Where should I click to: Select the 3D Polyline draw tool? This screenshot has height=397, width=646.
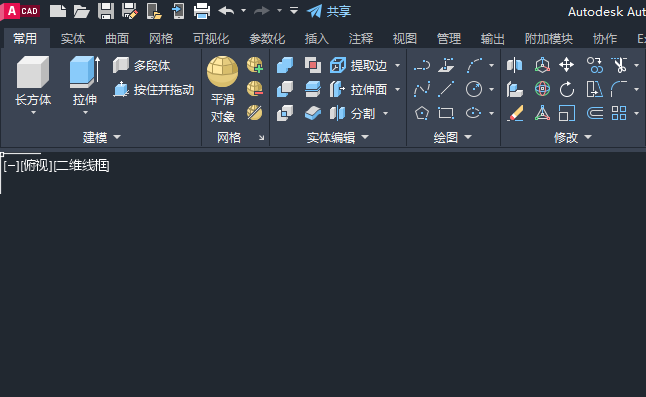click(x=446, y=65)
